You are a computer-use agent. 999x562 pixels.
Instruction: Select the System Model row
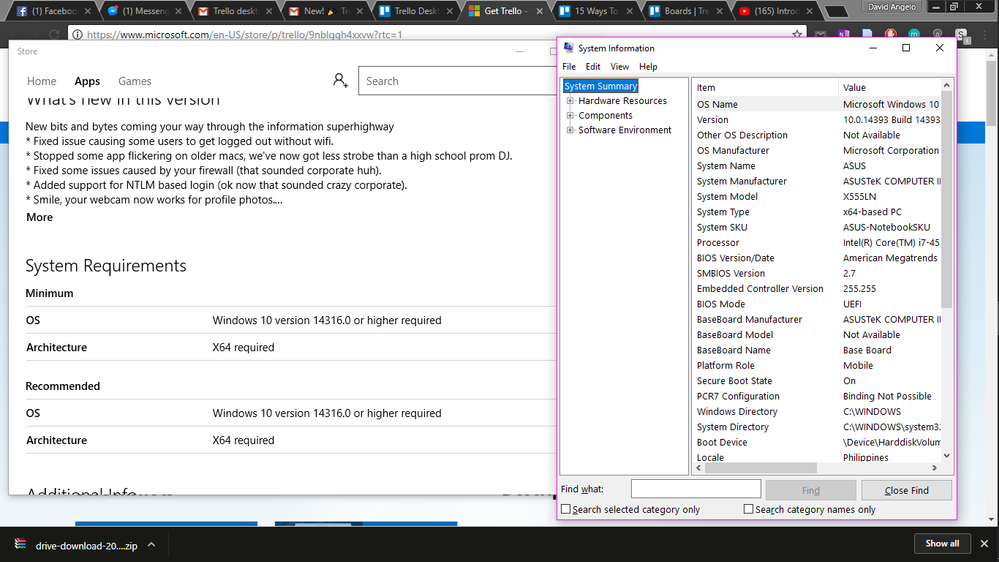pyautogui.click(x=817, y=197)
